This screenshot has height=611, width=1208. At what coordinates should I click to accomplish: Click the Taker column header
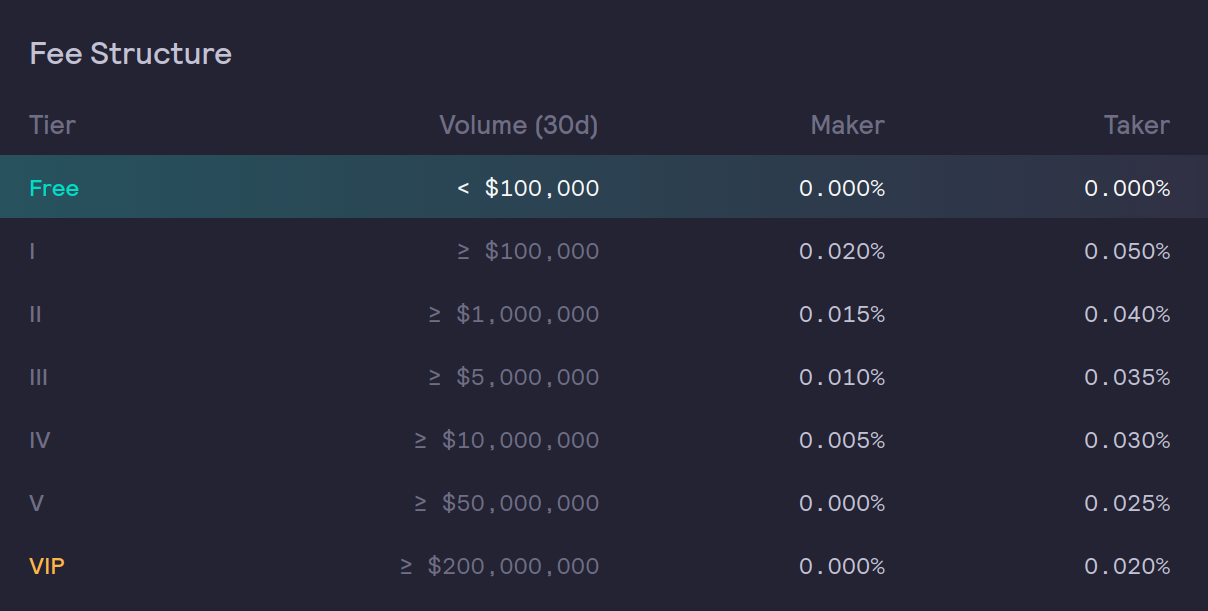pyautogui.click(x=1137, y=125)
